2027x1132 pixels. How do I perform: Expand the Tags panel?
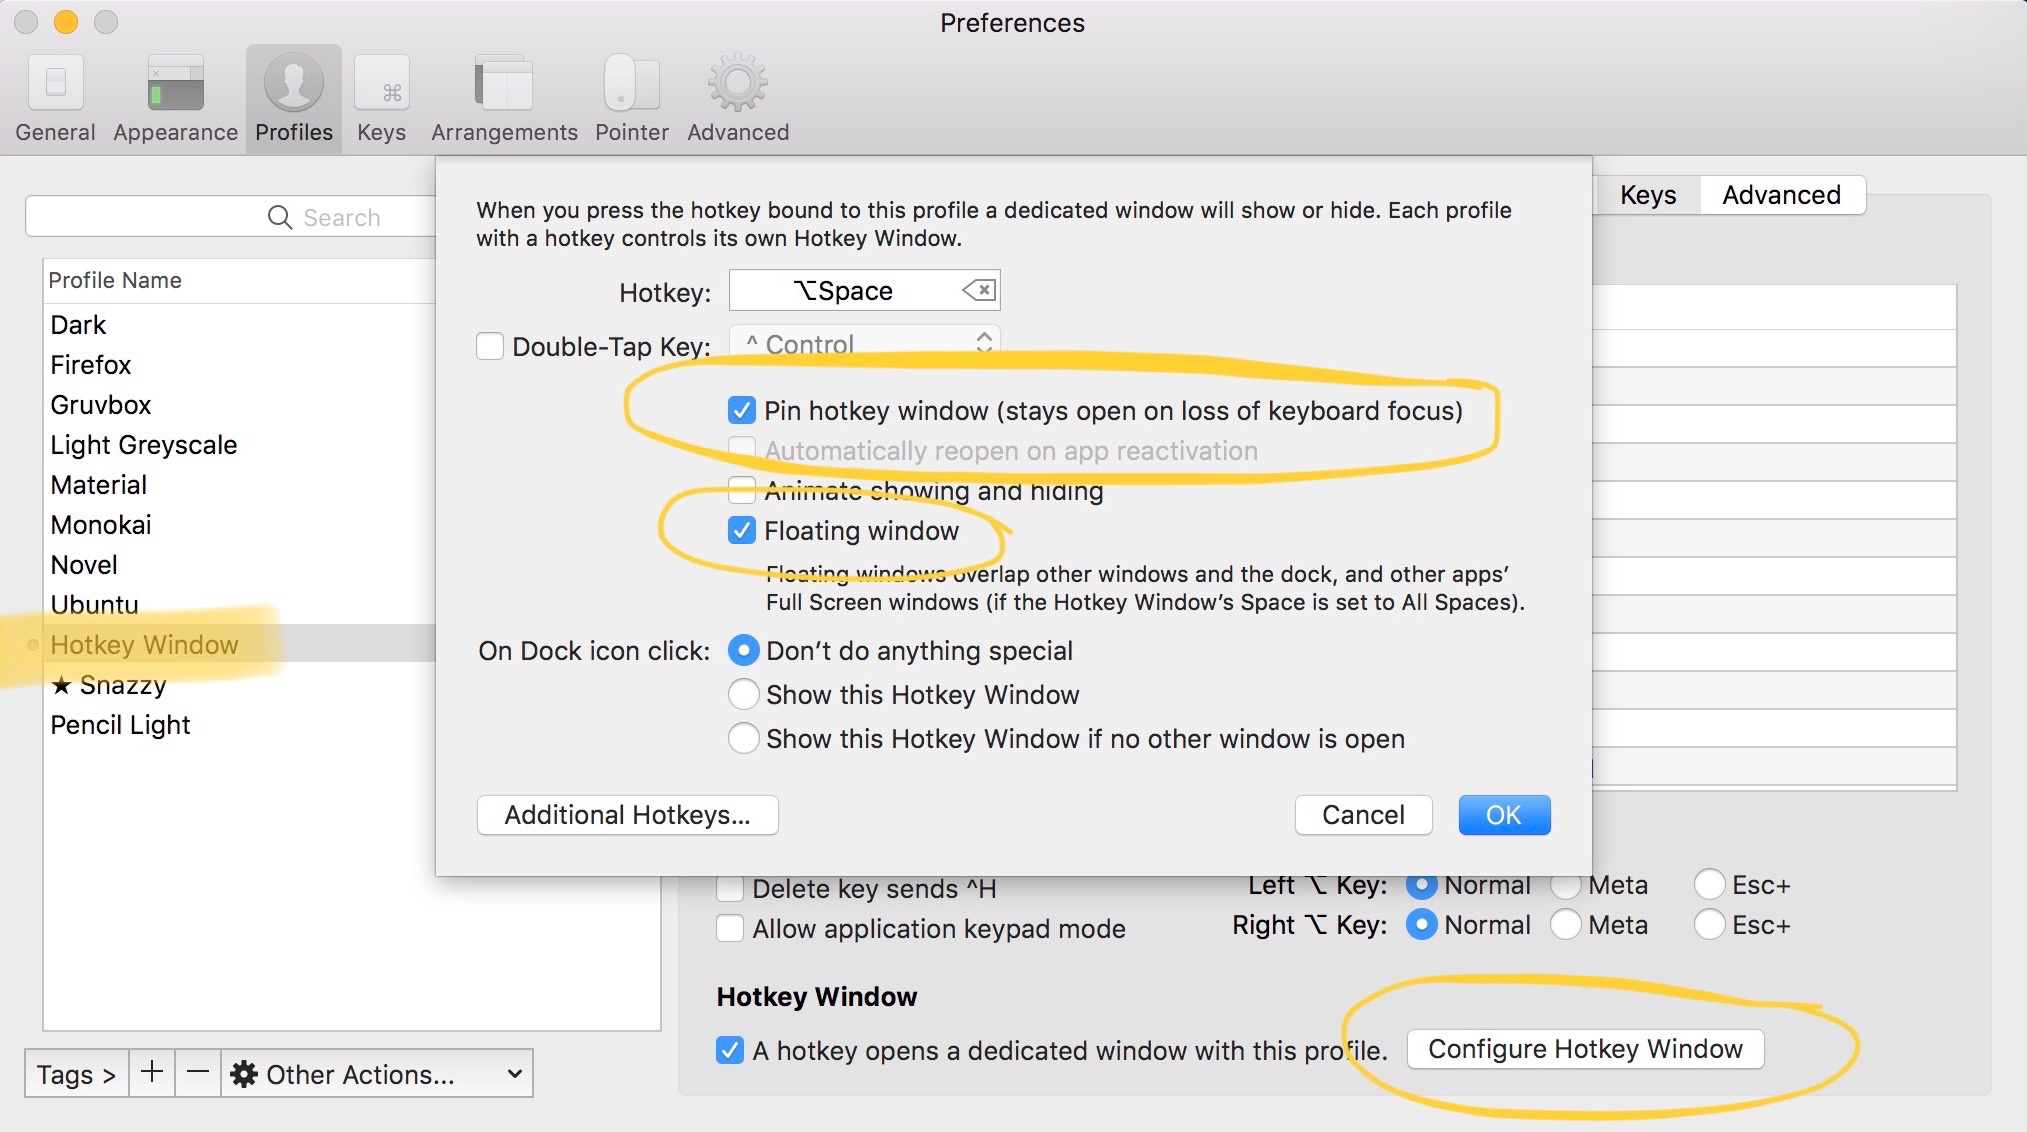(76, 1074)
